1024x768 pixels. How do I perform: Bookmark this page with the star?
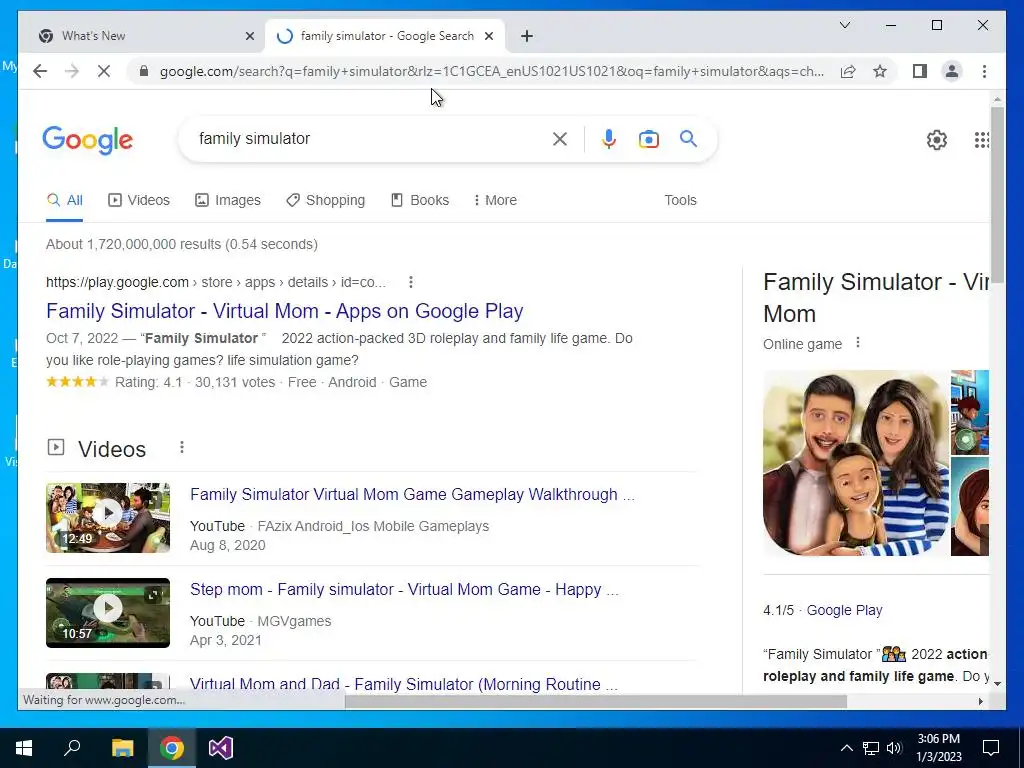[x=880, y=71]
